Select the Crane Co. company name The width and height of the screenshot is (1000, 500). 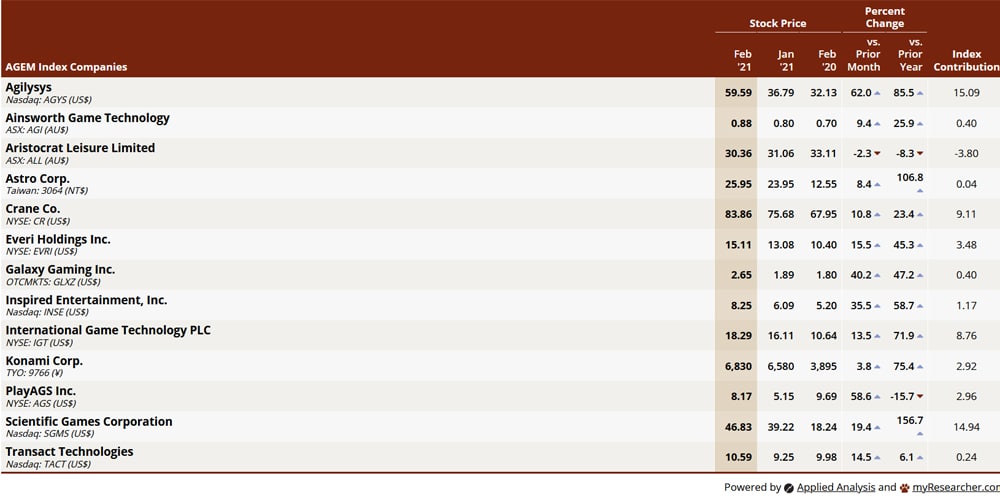point(33,209)
